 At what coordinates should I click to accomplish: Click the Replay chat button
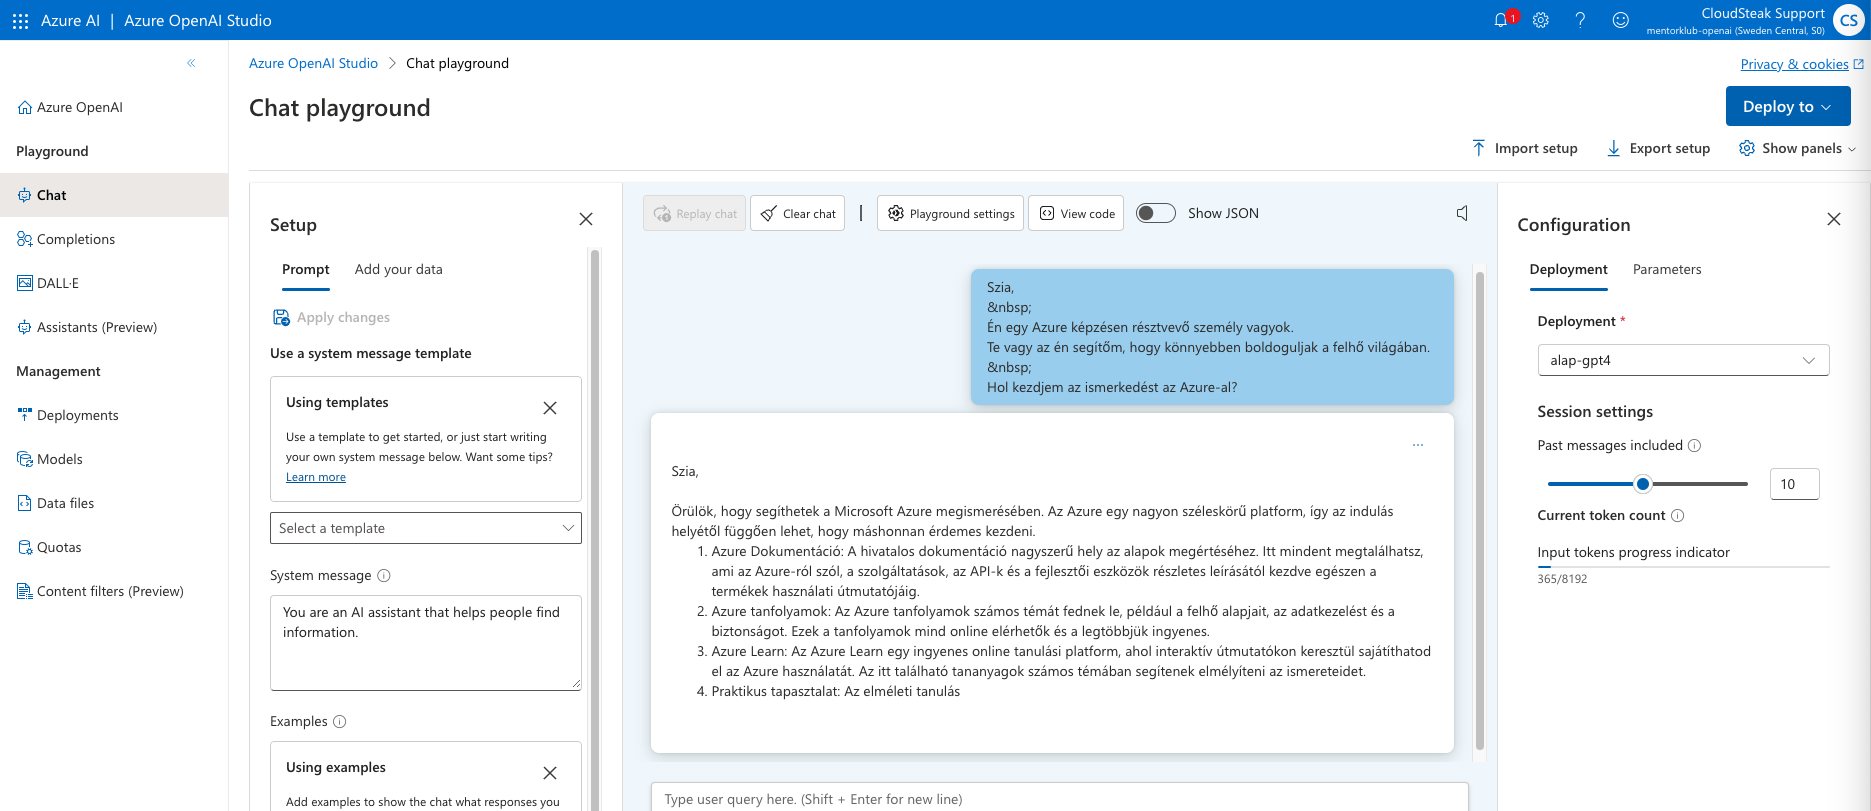(695, 213)
